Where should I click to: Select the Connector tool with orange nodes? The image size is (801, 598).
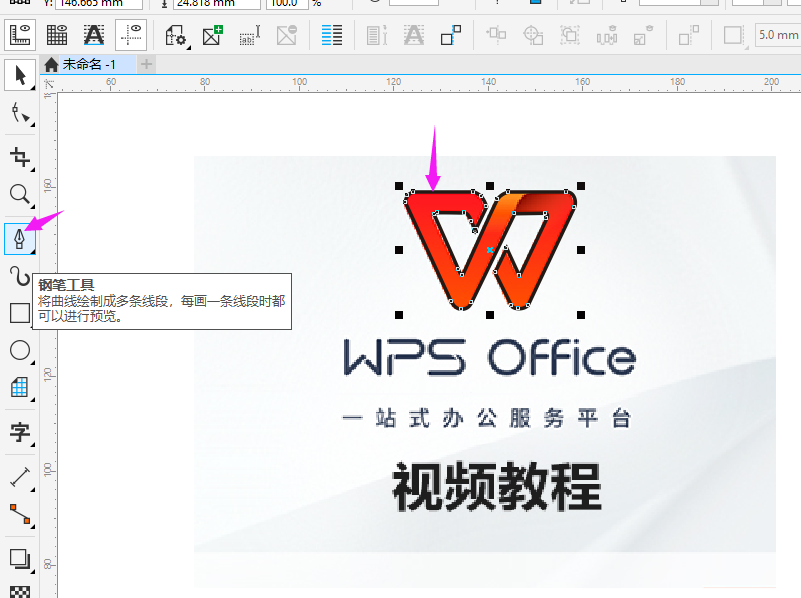(x=20, y=514)
